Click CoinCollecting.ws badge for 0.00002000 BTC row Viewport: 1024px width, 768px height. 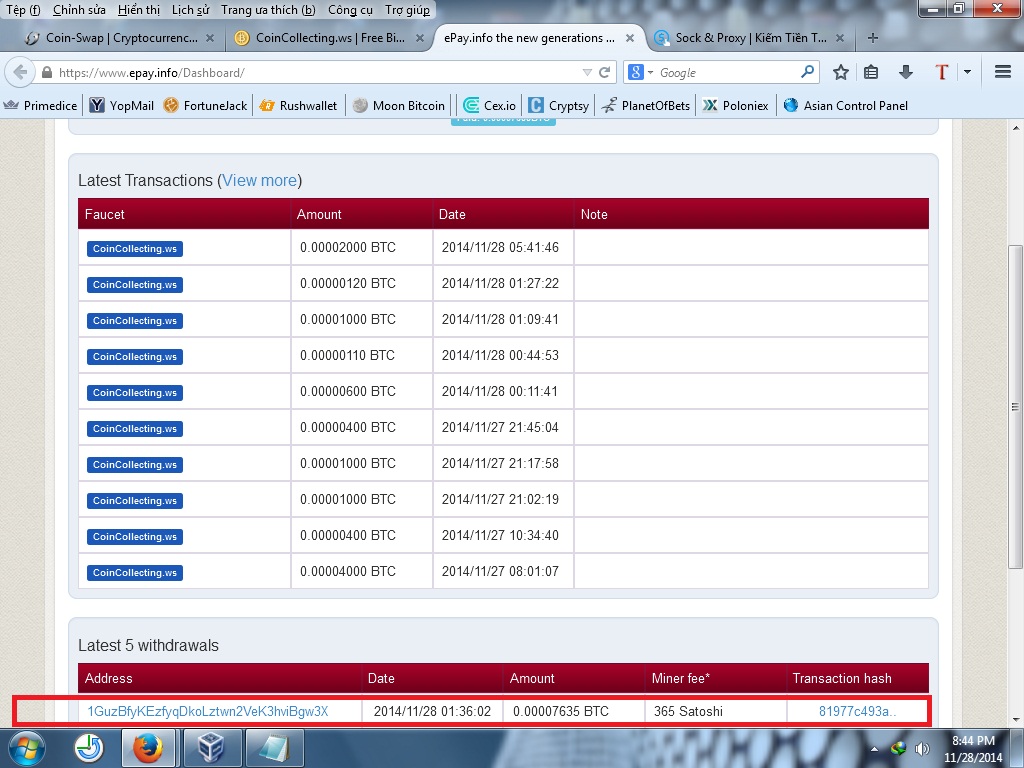(135, 249)
